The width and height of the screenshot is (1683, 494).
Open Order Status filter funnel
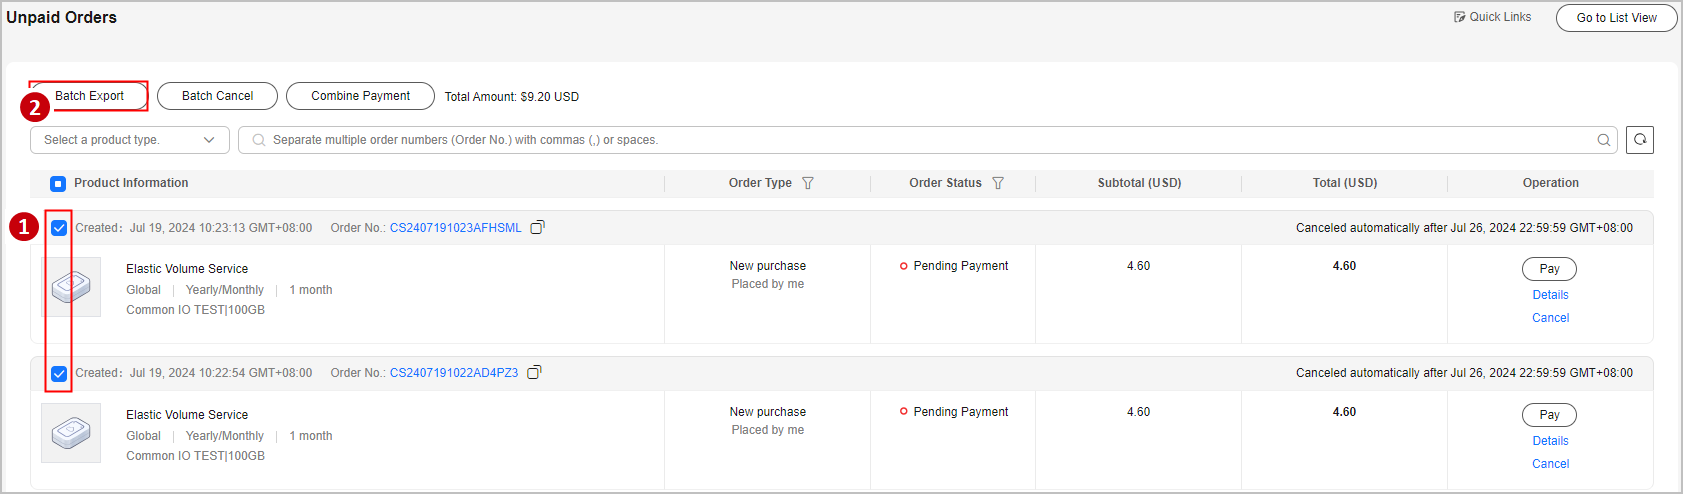point(998,183)
